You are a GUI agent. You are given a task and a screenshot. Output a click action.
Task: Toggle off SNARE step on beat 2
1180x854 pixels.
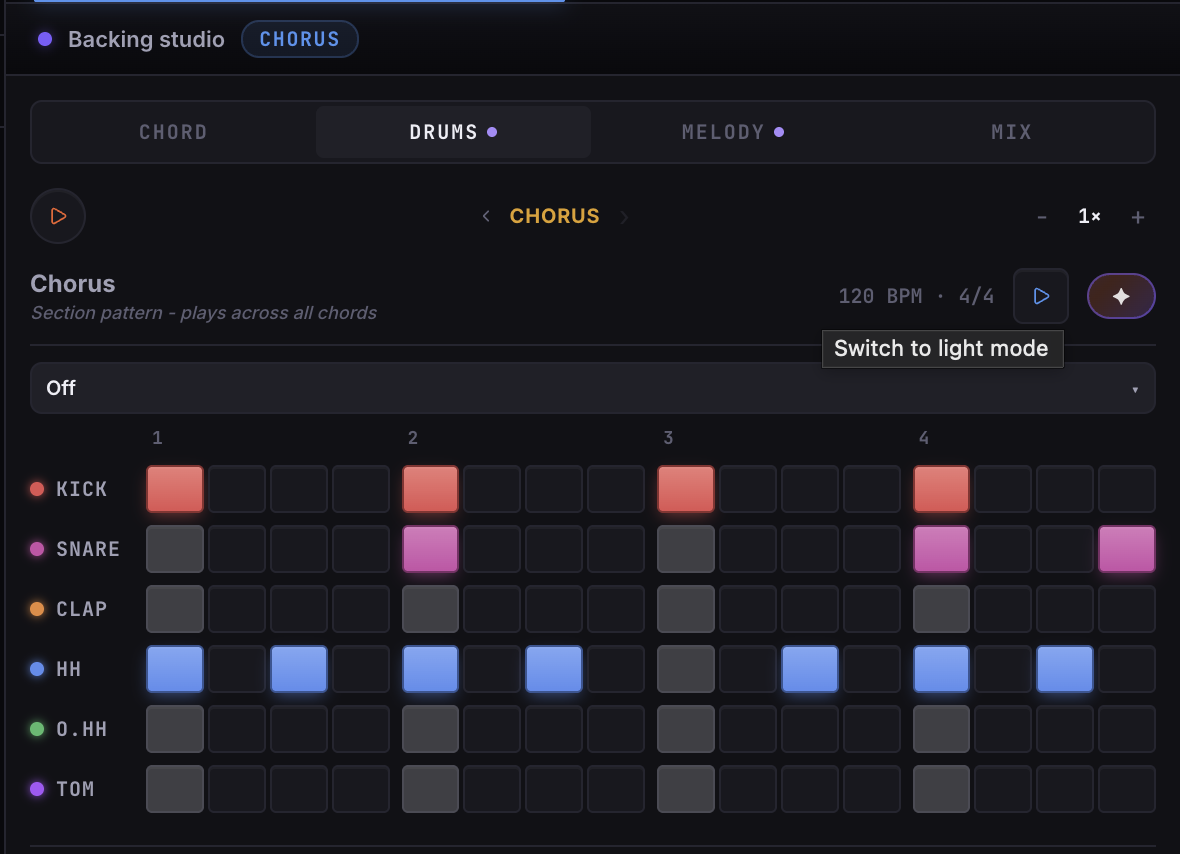(x=430, y=549)
